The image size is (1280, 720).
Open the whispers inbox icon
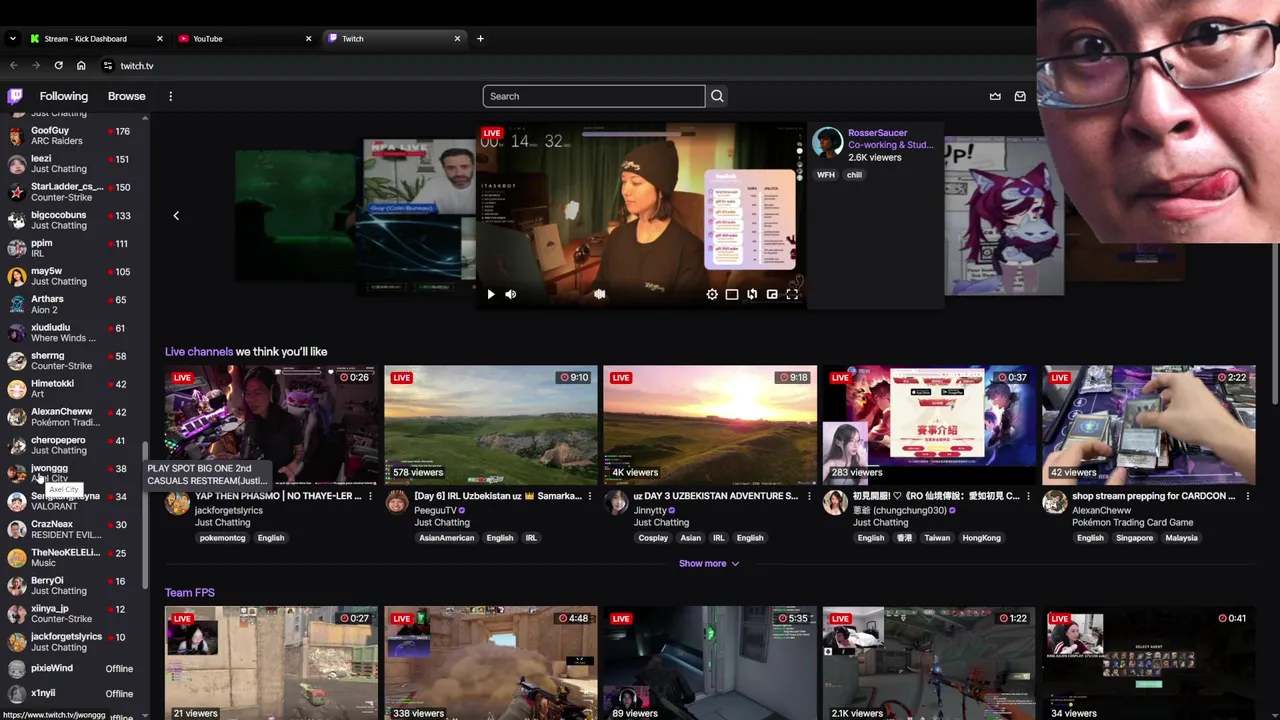(x=1020, y=96)
